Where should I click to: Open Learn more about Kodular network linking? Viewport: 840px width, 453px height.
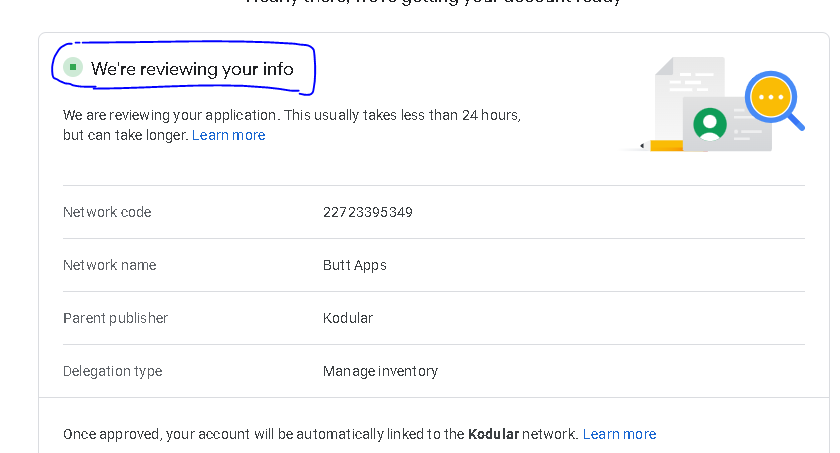(619, 434)
